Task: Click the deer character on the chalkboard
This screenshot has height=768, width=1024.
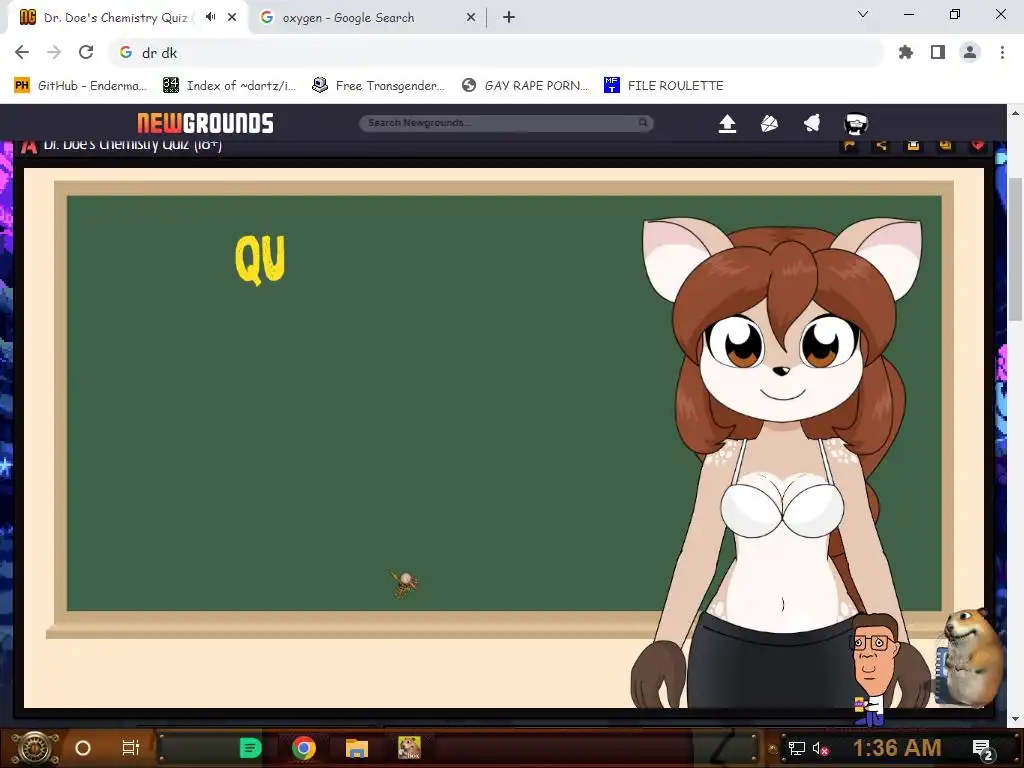Action: tap(782, 462)
